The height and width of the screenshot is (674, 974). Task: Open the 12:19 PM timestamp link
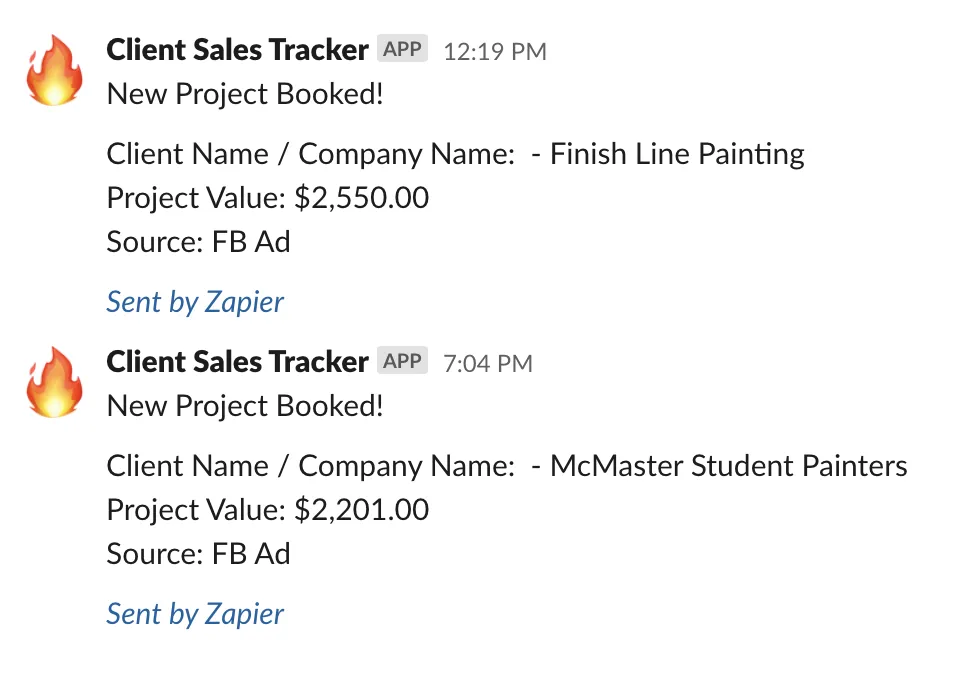[495, 52]
